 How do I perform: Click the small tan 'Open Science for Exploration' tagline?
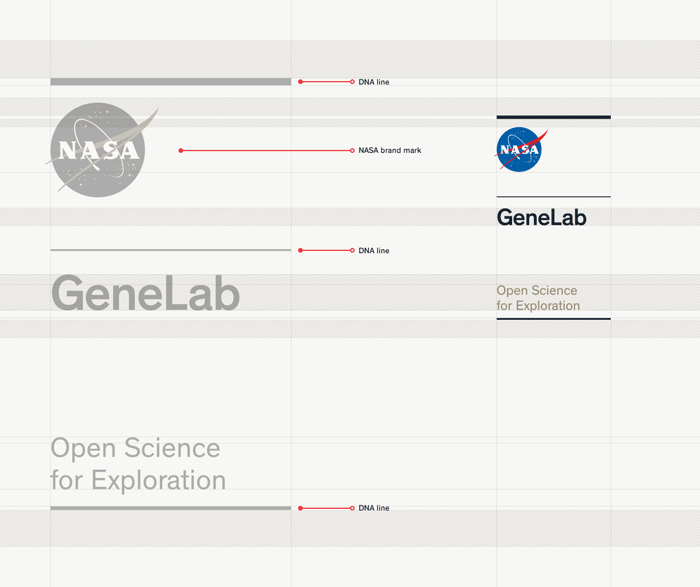coord(538,298)
